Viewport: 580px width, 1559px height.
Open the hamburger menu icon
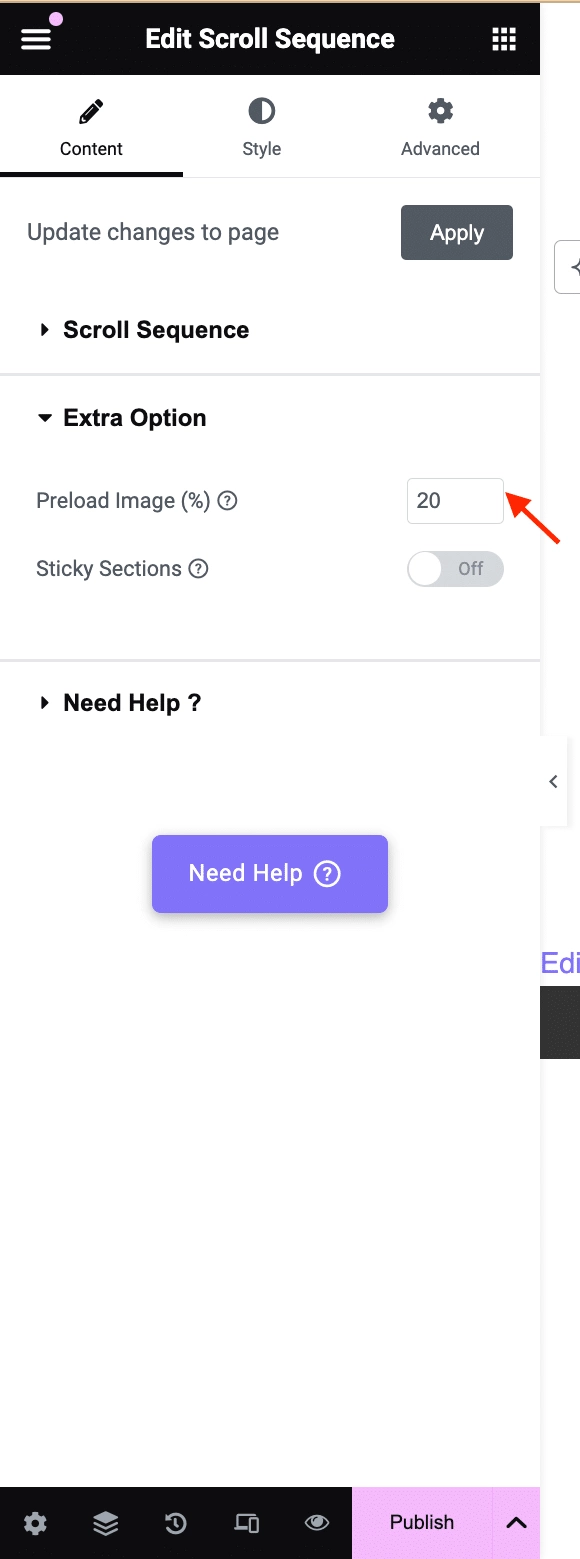pos(35,39)
